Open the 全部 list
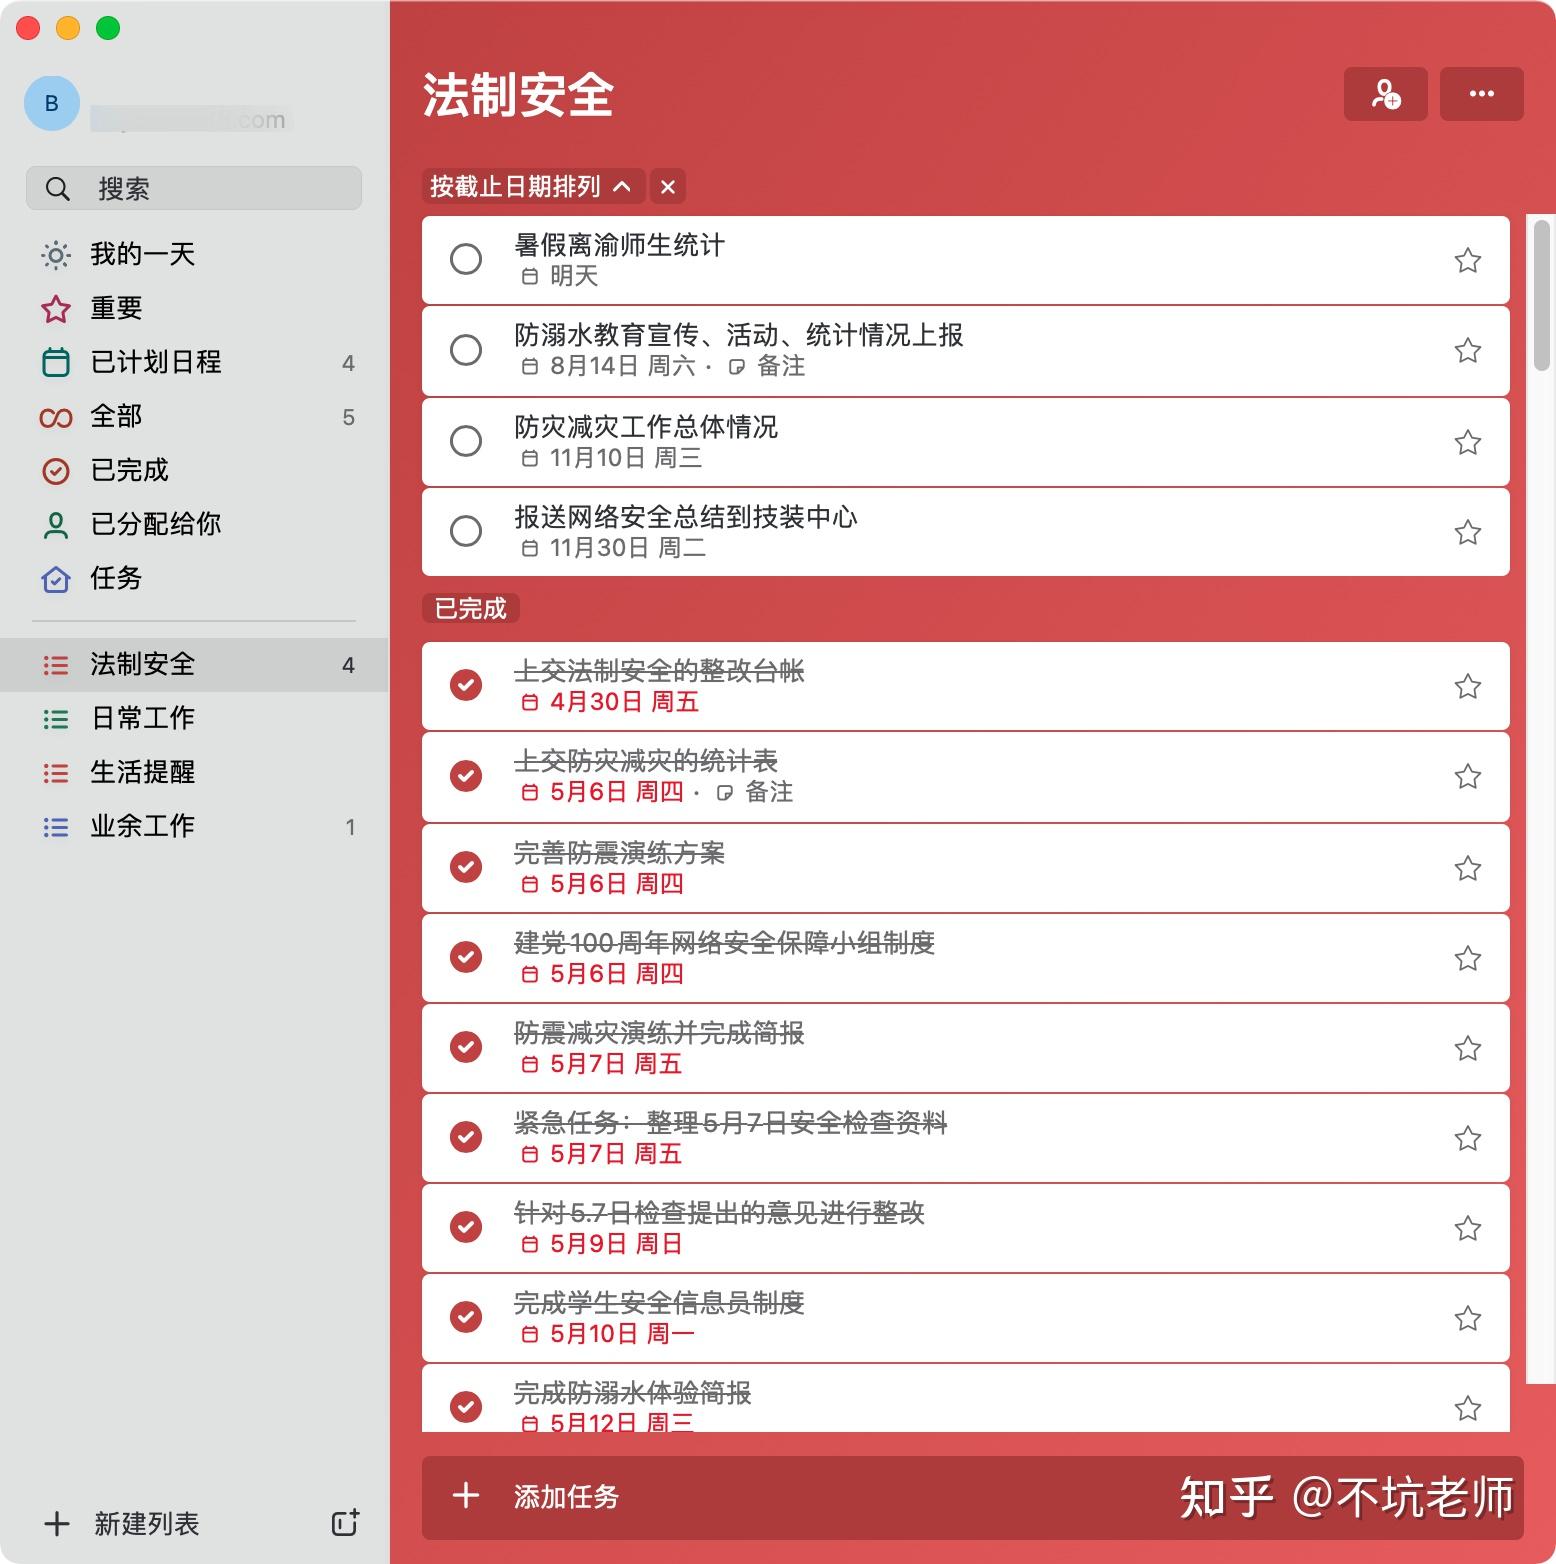The image size is (1556, 1564). (194, 416)
